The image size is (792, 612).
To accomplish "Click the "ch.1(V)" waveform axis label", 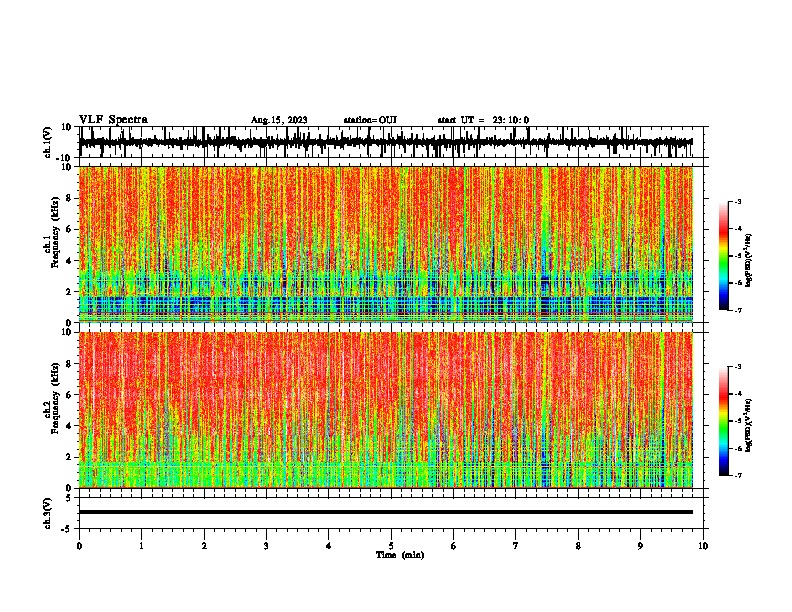I will point(47,142).
